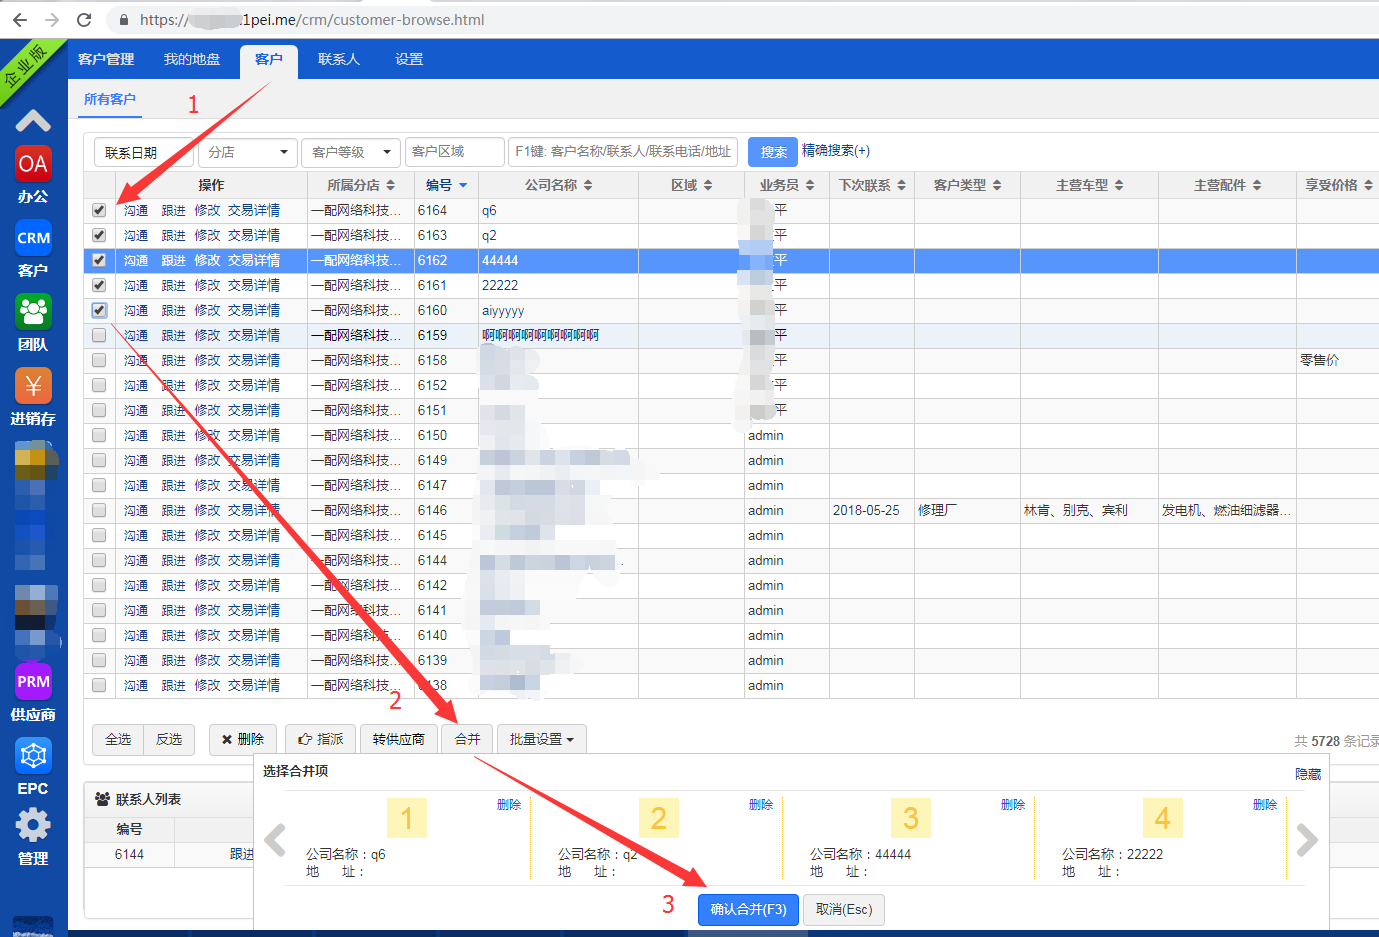Click the next arrow in merge panel
The height and width of the screenshot is (937, 1379).
click(1306, 840)
